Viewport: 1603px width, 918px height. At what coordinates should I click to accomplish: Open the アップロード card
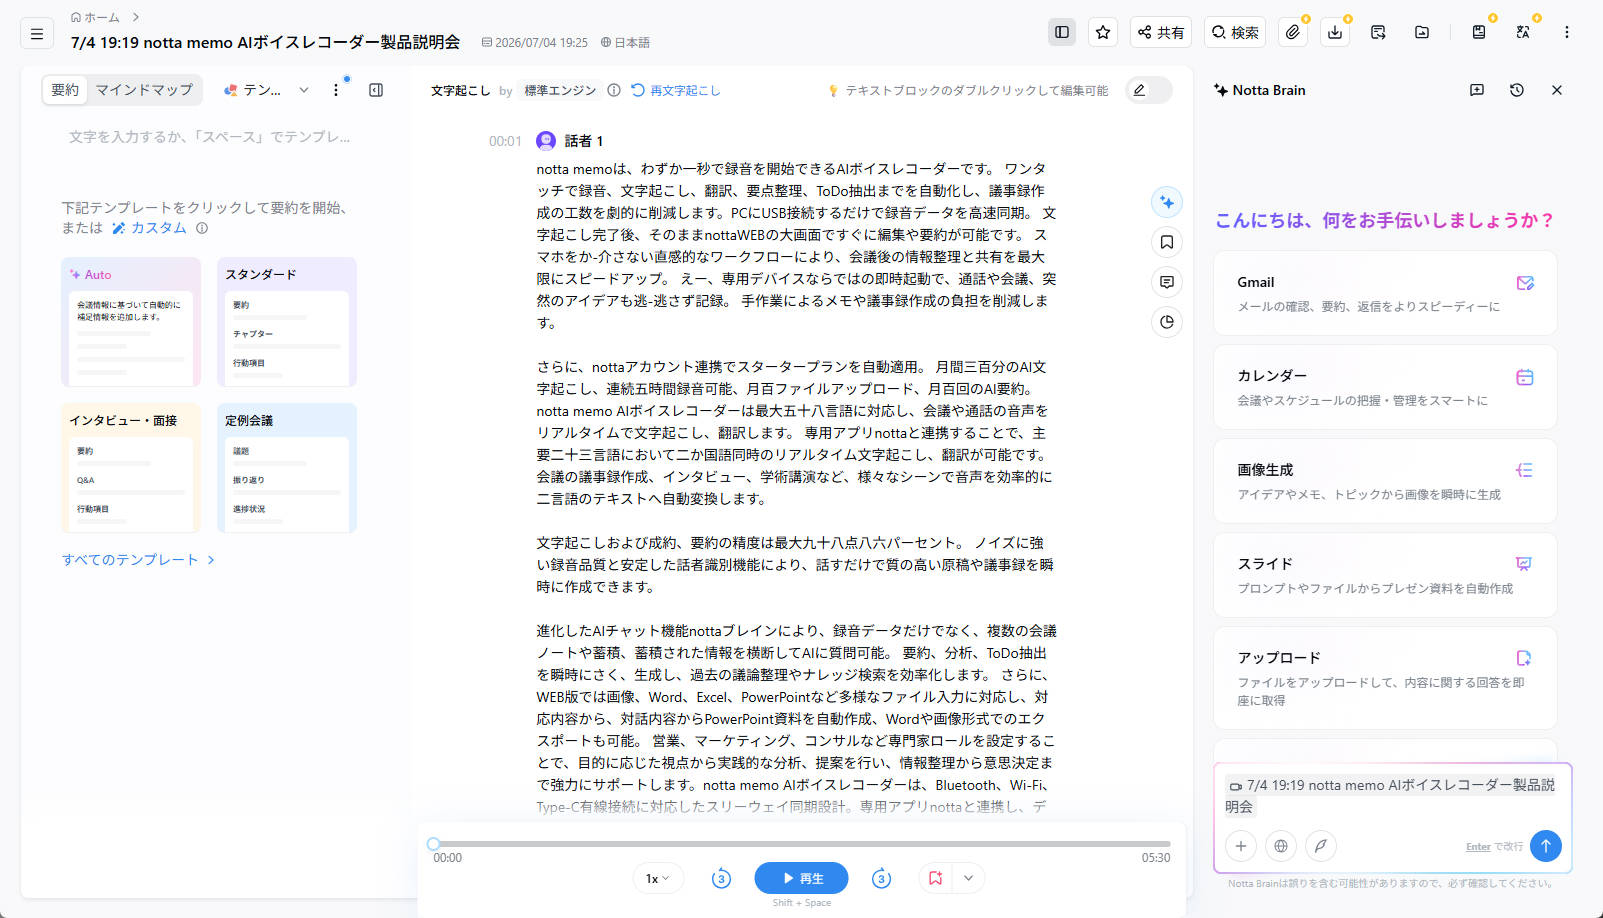(1385, 678)
